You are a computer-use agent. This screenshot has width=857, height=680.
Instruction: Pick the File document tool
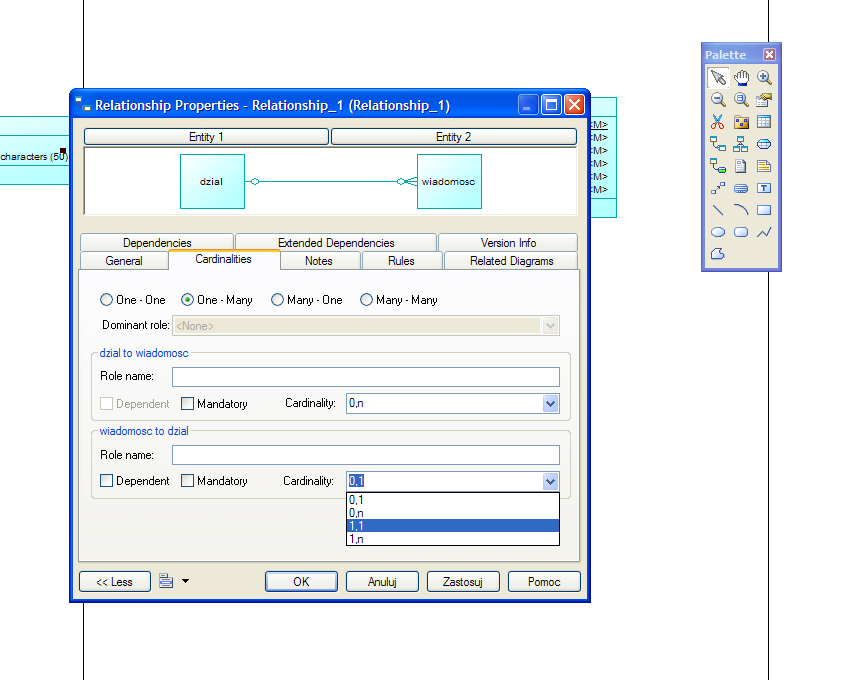click(741, 166)
